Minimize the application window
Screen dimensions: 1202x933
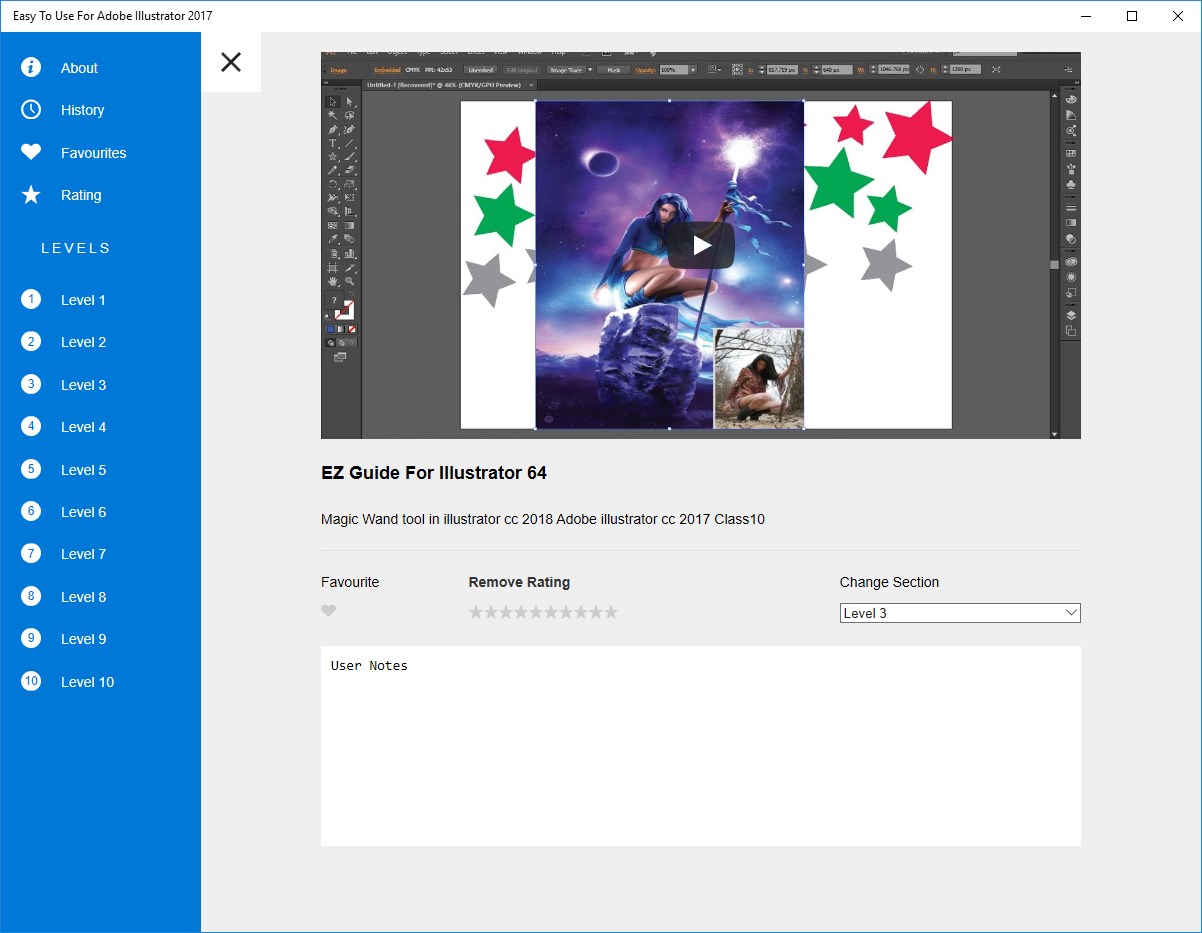[x=1085, y=16]
